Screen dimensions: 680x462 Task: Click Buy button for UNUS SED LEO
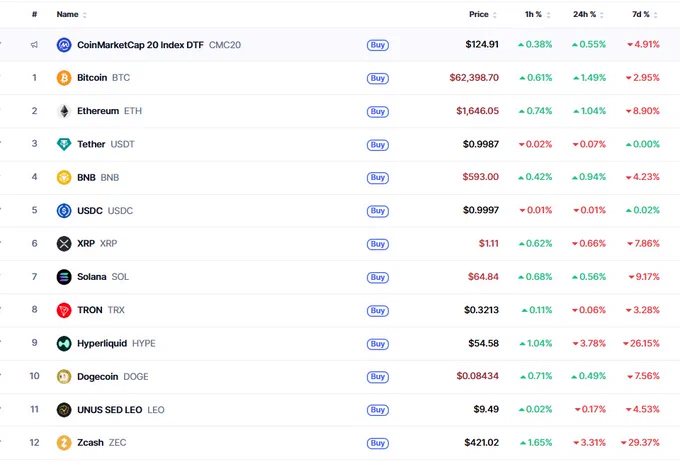[378, 410]
